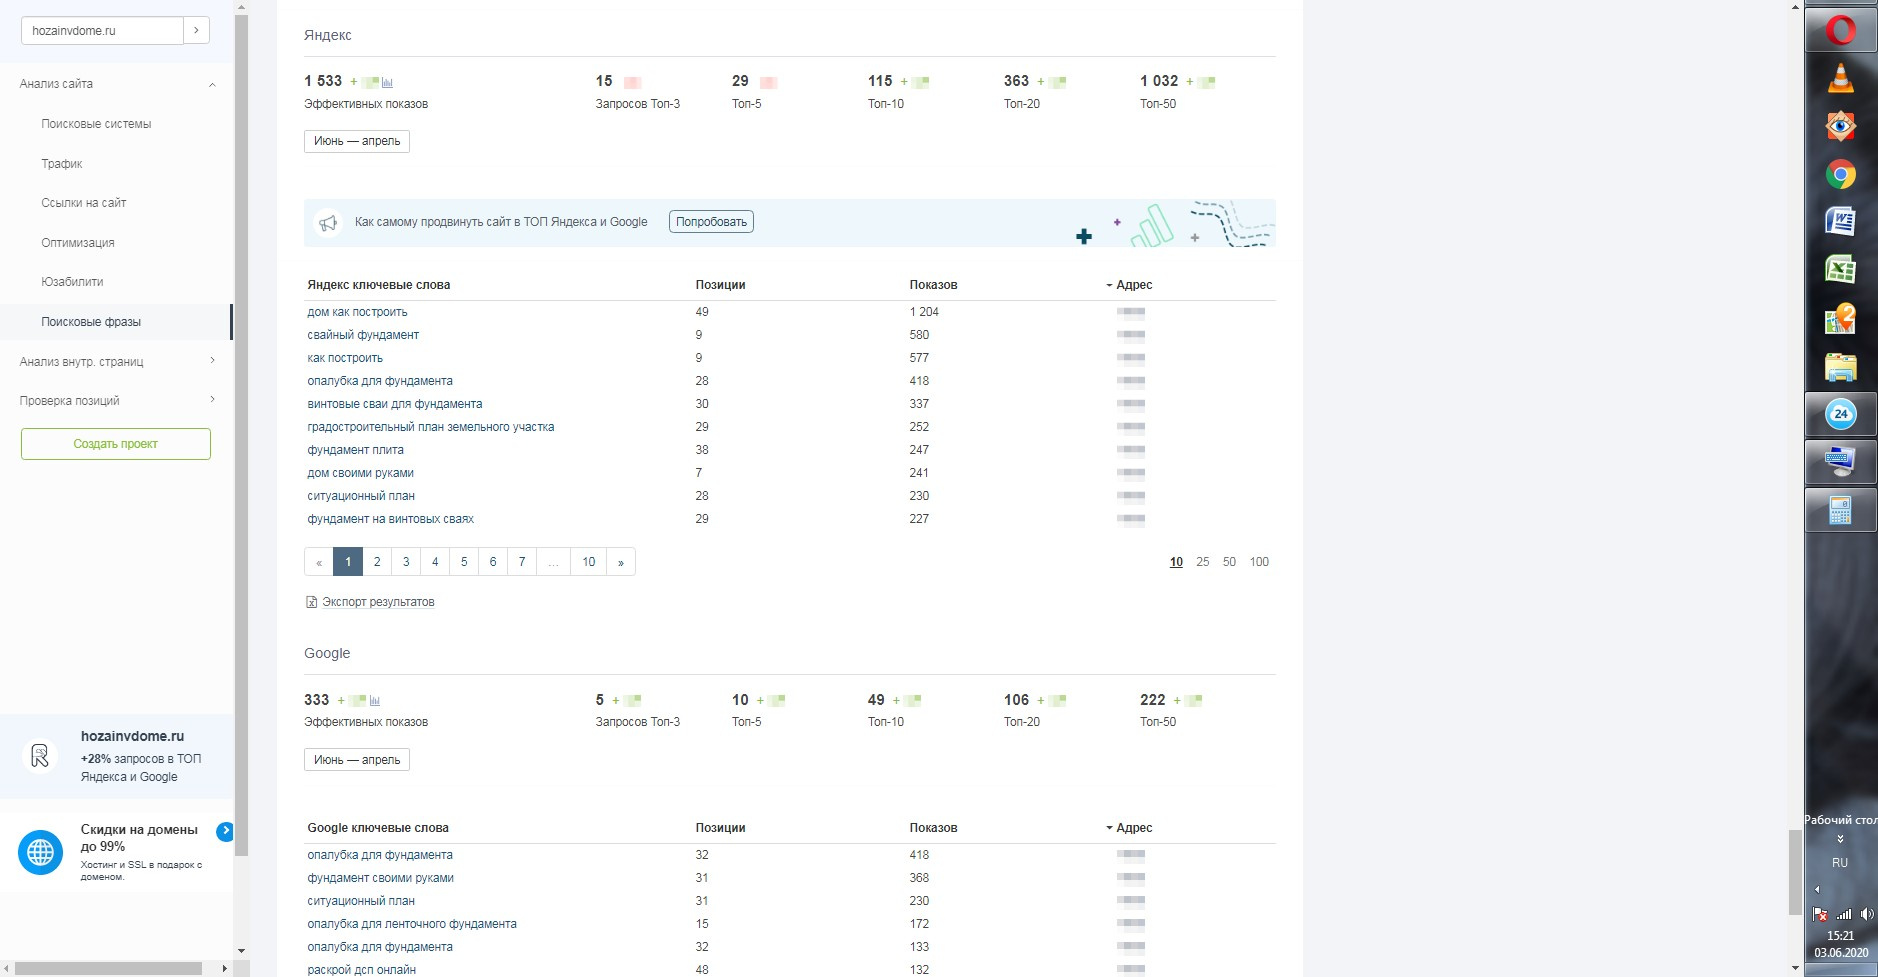Viewport: 1878px width, 977px height.
Task: Go to the next page with » button
Action: (x=621, y=562)
